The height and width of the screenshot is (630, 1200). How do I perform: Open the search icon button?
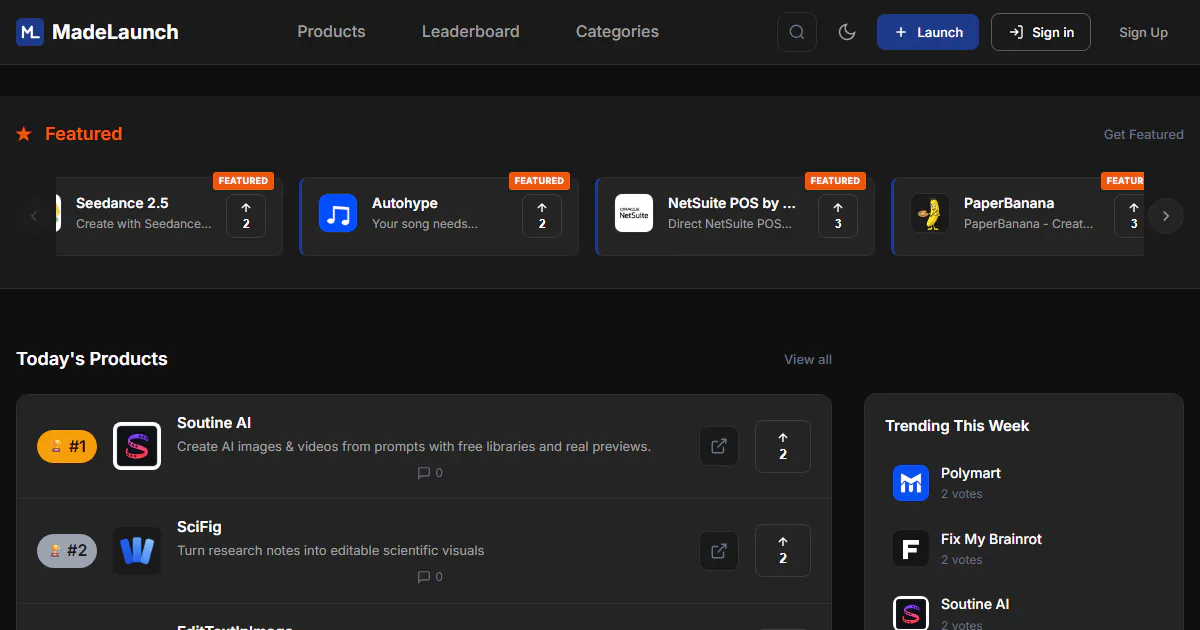click(x=797, y=32)
